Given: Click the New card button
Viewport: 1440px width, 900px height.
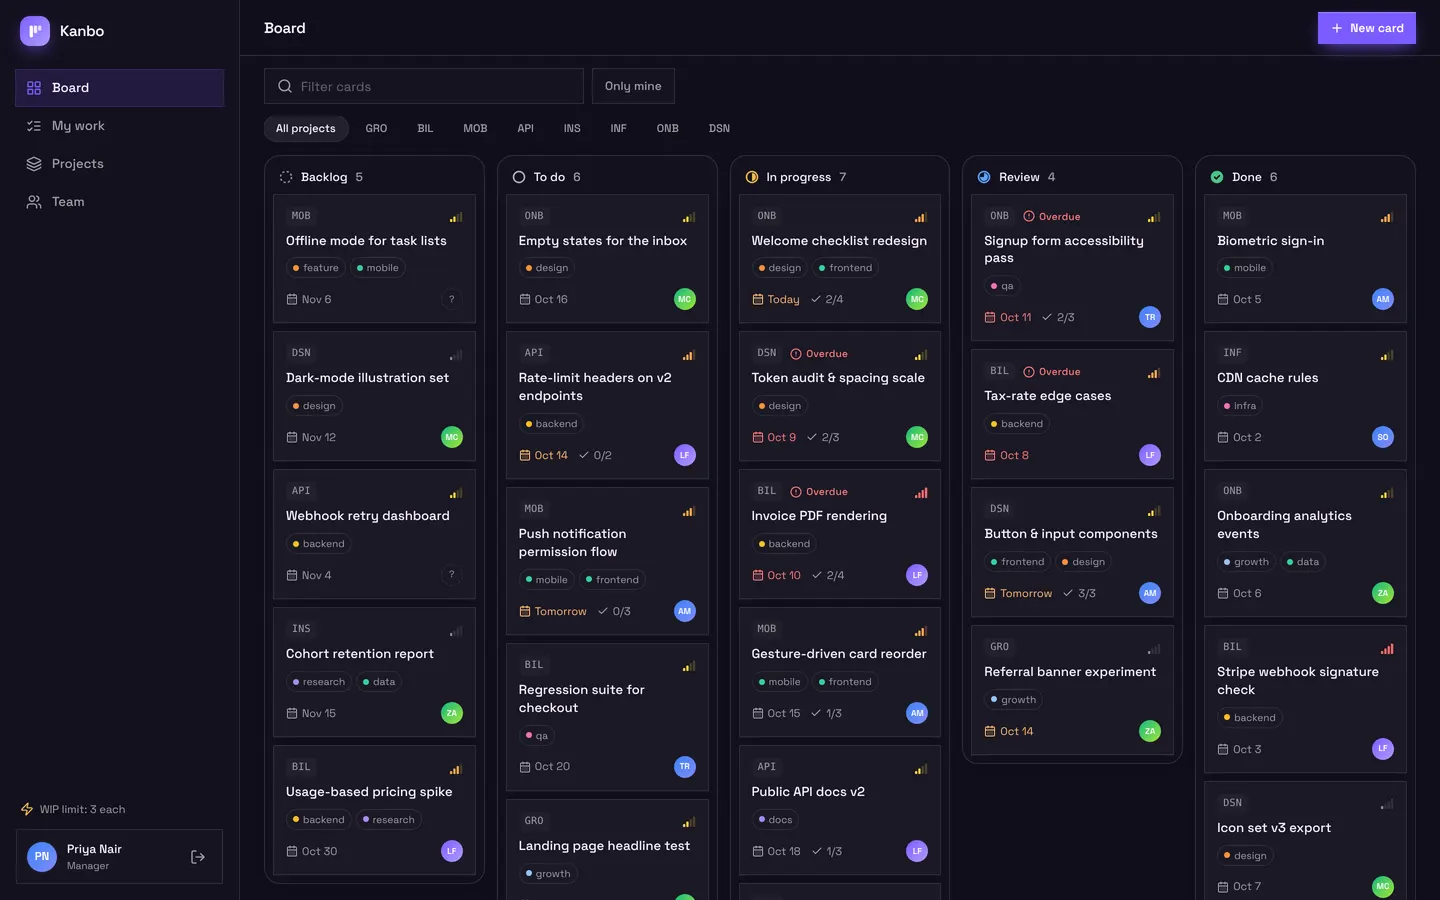Looking at the screenshot, I should pos(1367,28).
